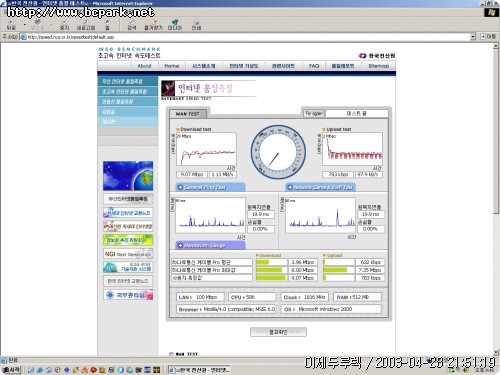Expand the General Ping Test section
The width and height of the screenshot is (500, 375).
[x=210, y=187]
